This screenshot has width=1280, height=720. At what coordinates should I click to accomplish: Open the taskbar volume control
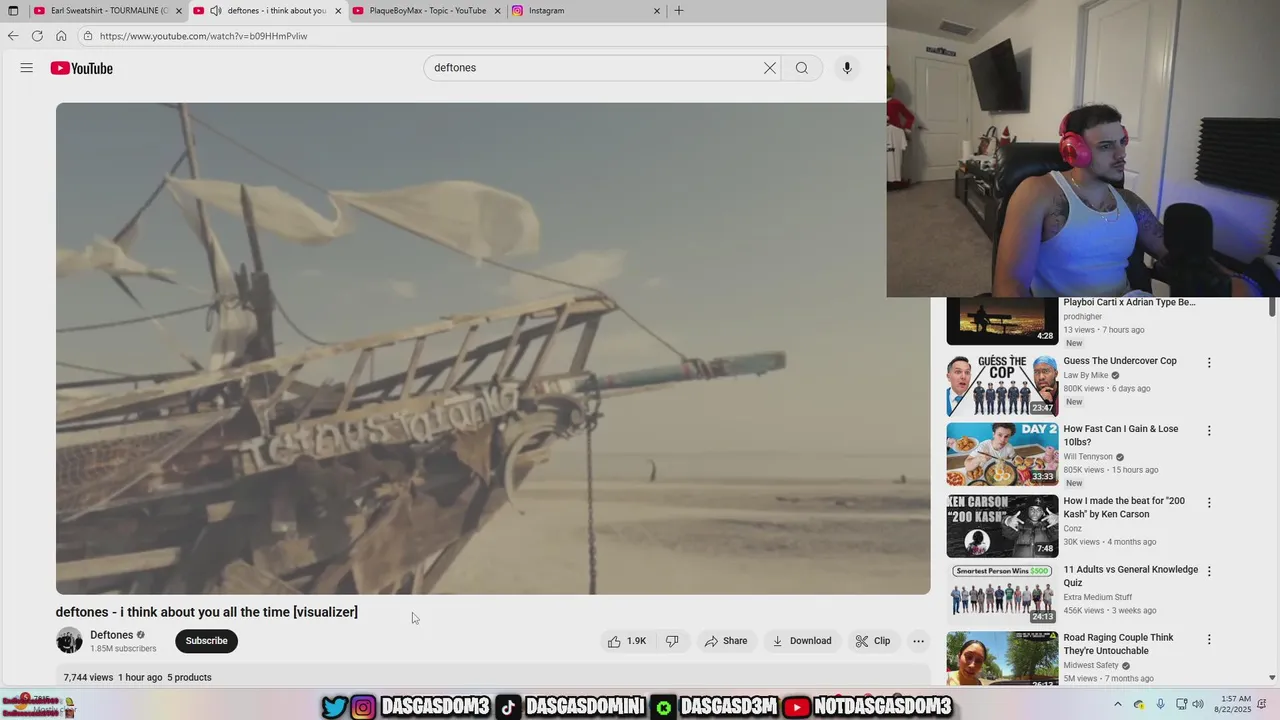pyautogui.click(x=1199, y=705)
